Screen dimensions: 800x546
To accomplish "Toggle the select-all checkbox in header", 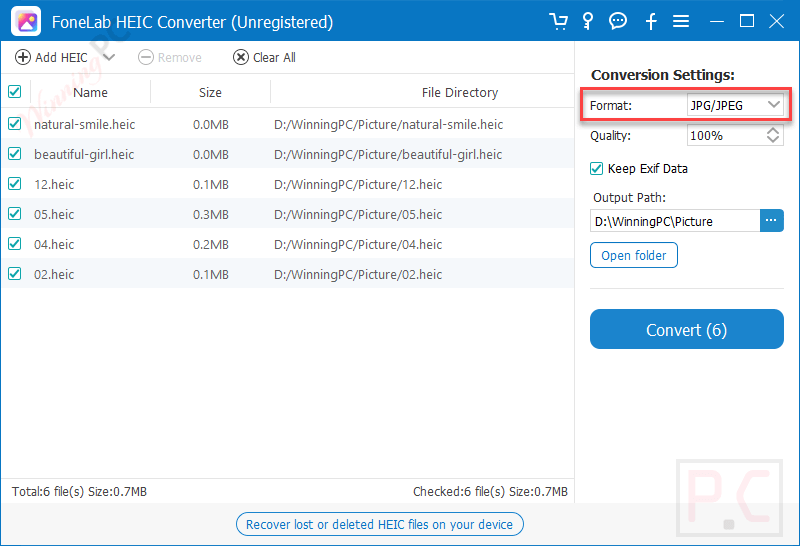I will click(x=15, y=92).
